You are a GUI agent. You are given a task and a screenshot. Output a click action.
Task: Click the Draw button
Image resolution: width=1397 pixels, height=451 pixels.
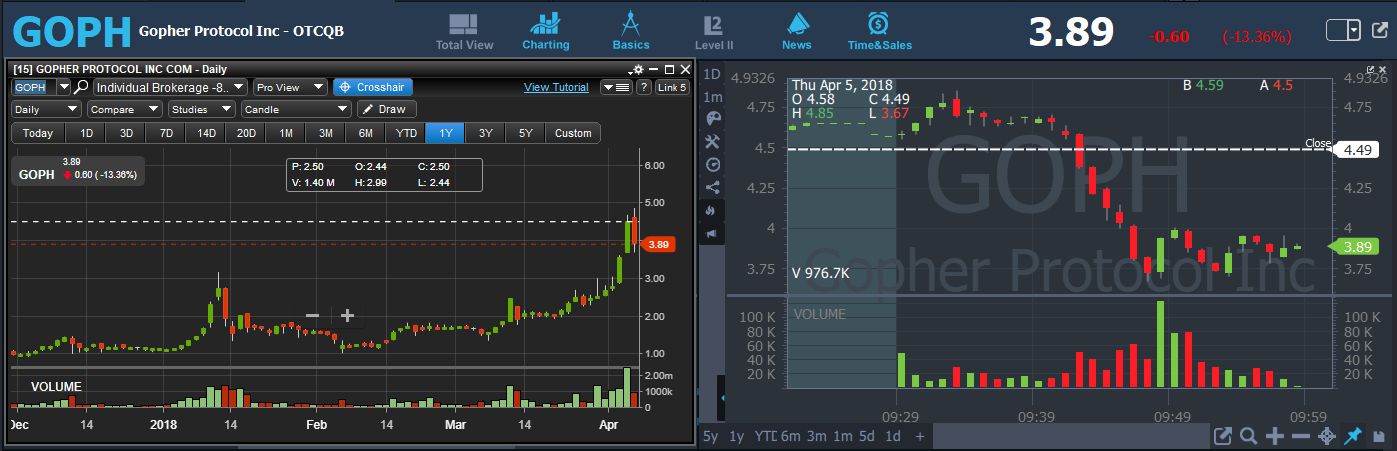pos(387,109)
